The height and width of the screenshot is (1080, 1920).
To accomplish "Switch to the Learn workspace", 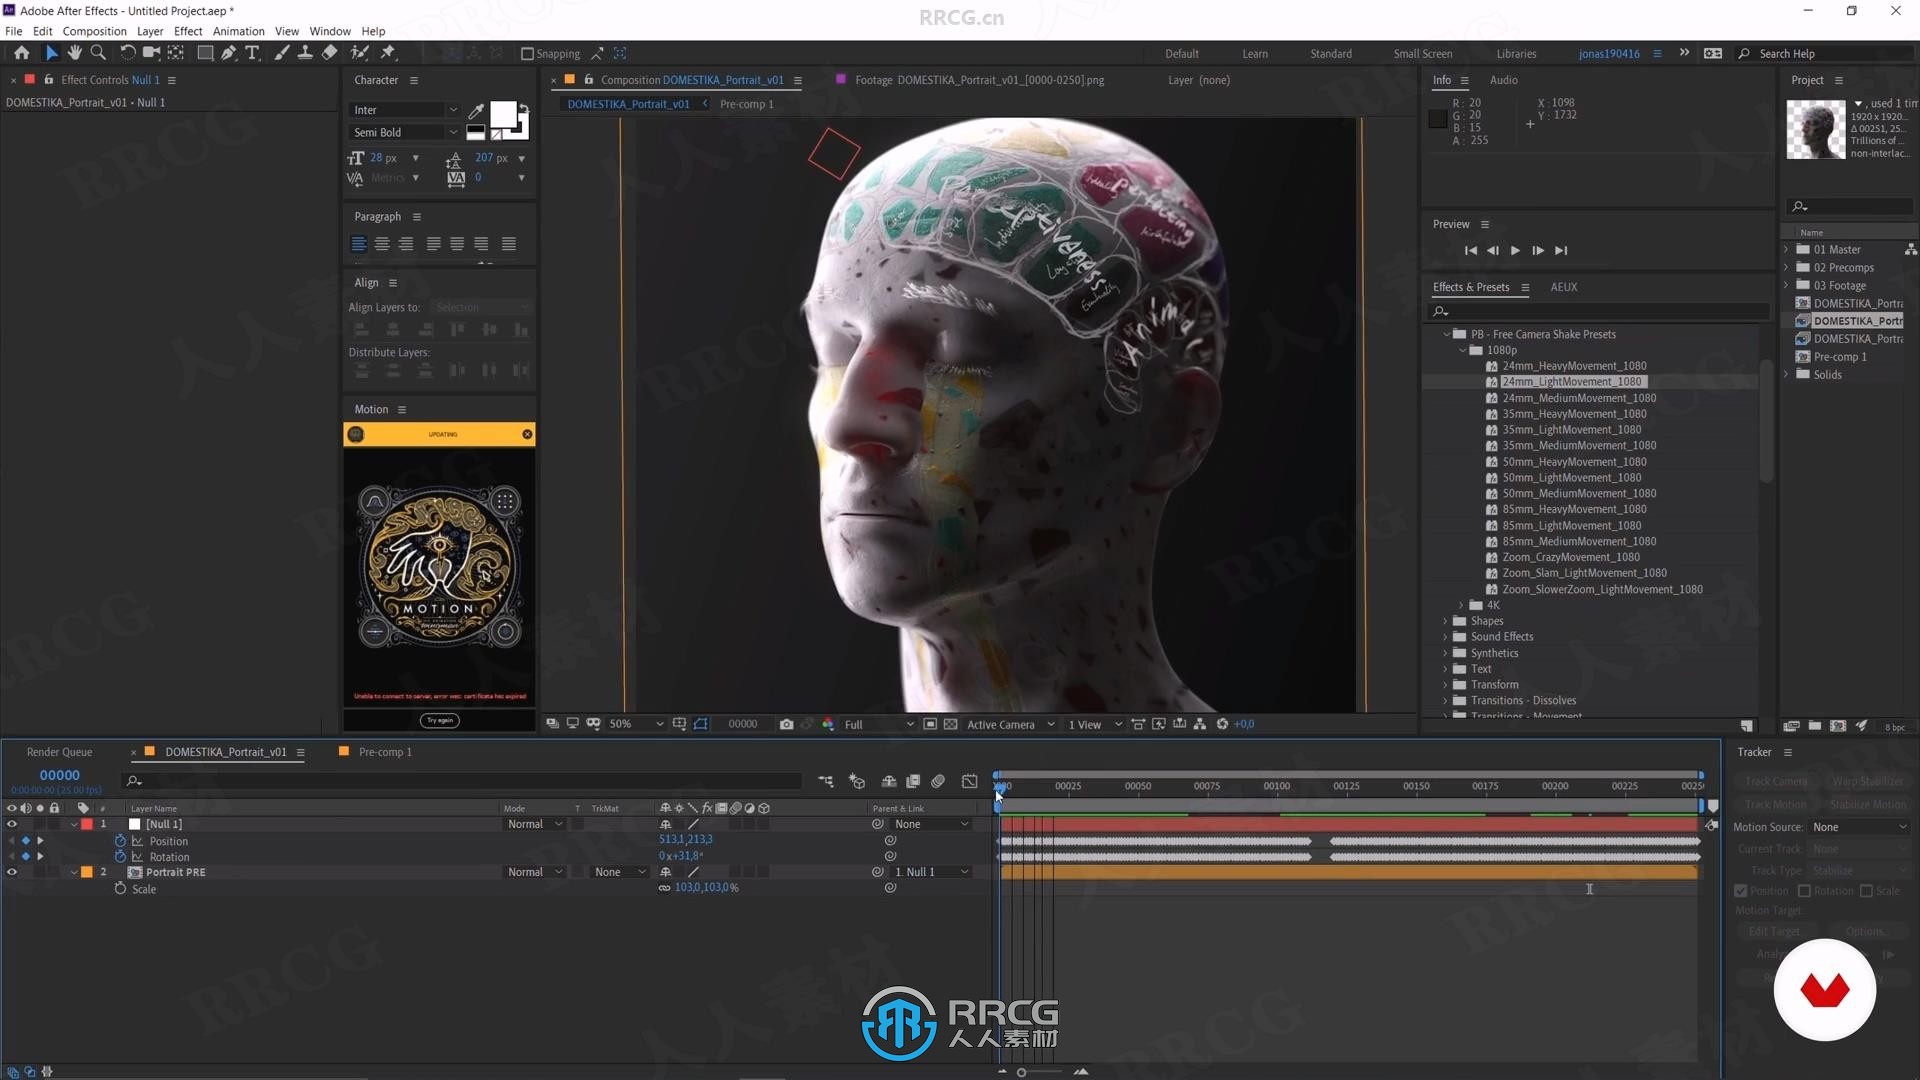I will click(1255, 54).
